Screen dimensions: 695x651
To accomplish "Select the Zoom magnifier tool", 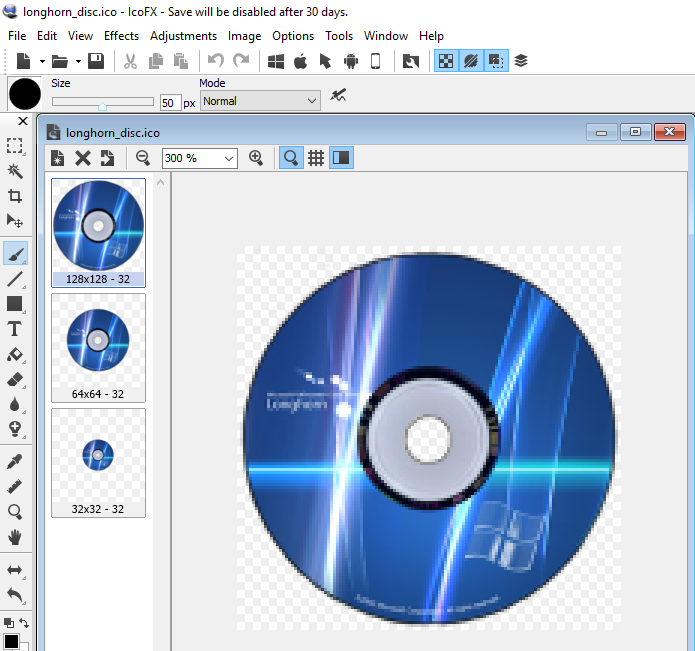I will pos(15,512).
